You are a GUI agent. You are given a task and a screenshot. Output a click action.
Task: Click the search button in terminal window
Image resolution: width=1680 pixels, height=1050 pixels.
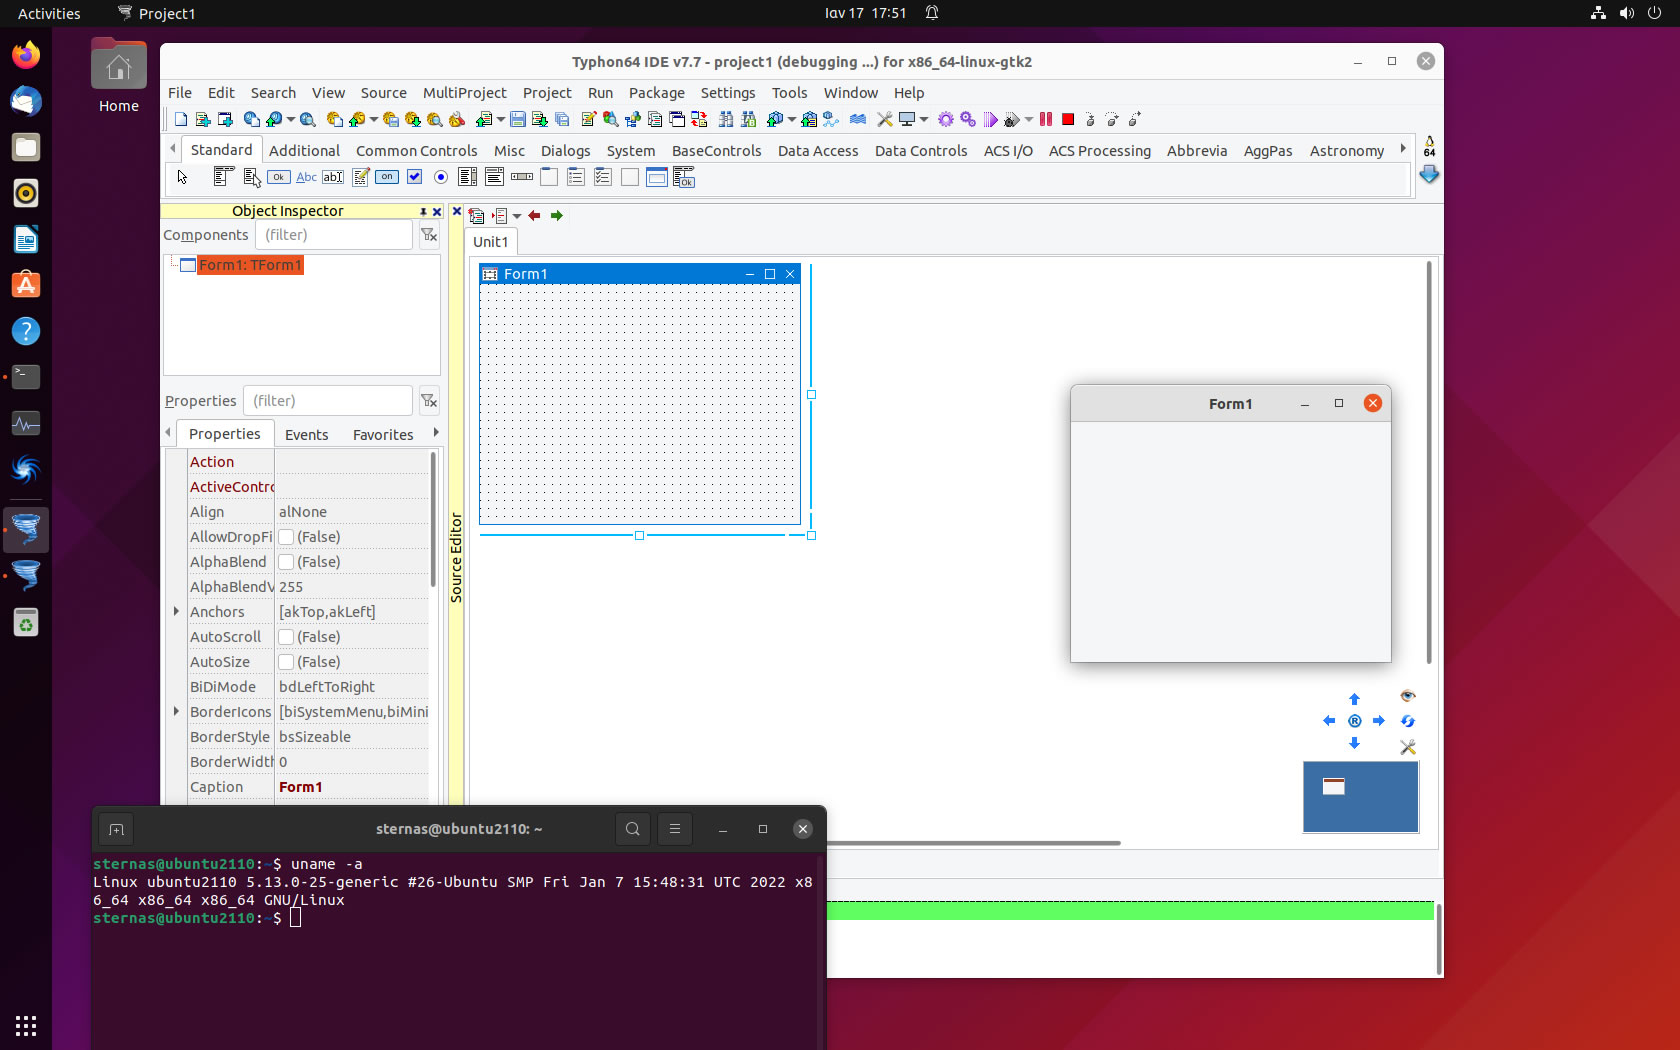click(633, 829)
